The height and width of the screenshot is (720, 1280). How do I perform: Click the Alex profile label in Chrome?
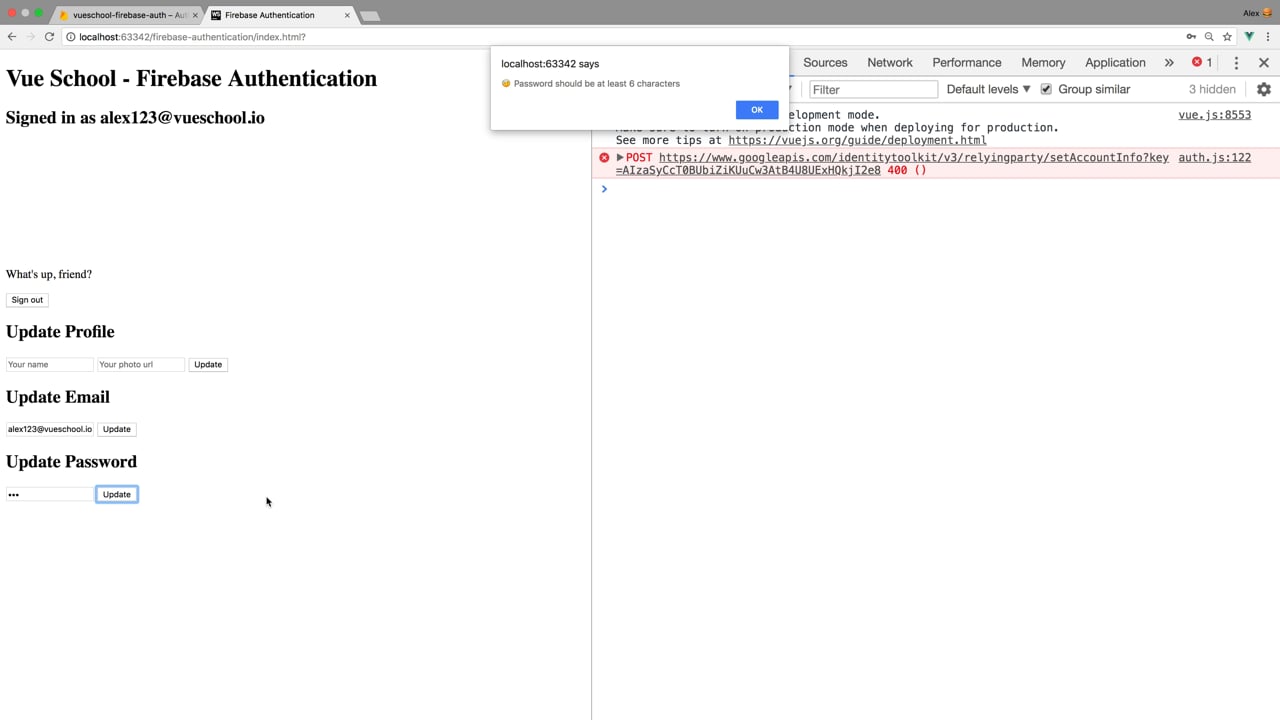pyautogui.click(x=1257, y=13)
